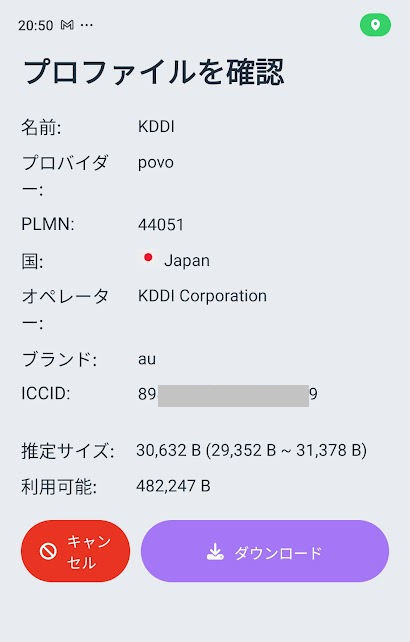Click the red キャンセル button
Image resolution: width=410 pixels, height=642 pixels.
pyautogui.click(x=75, y=551)
